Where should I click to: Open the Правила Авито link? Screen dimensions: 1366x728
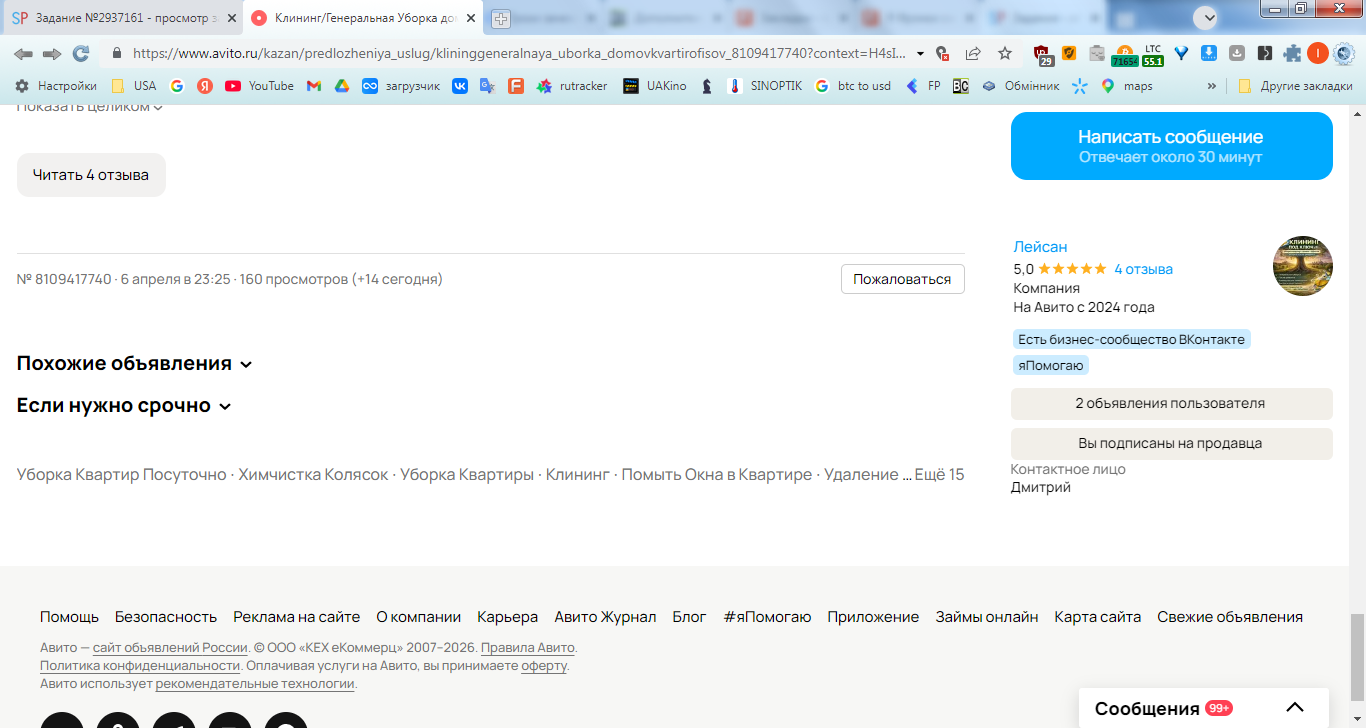point(528,647)
